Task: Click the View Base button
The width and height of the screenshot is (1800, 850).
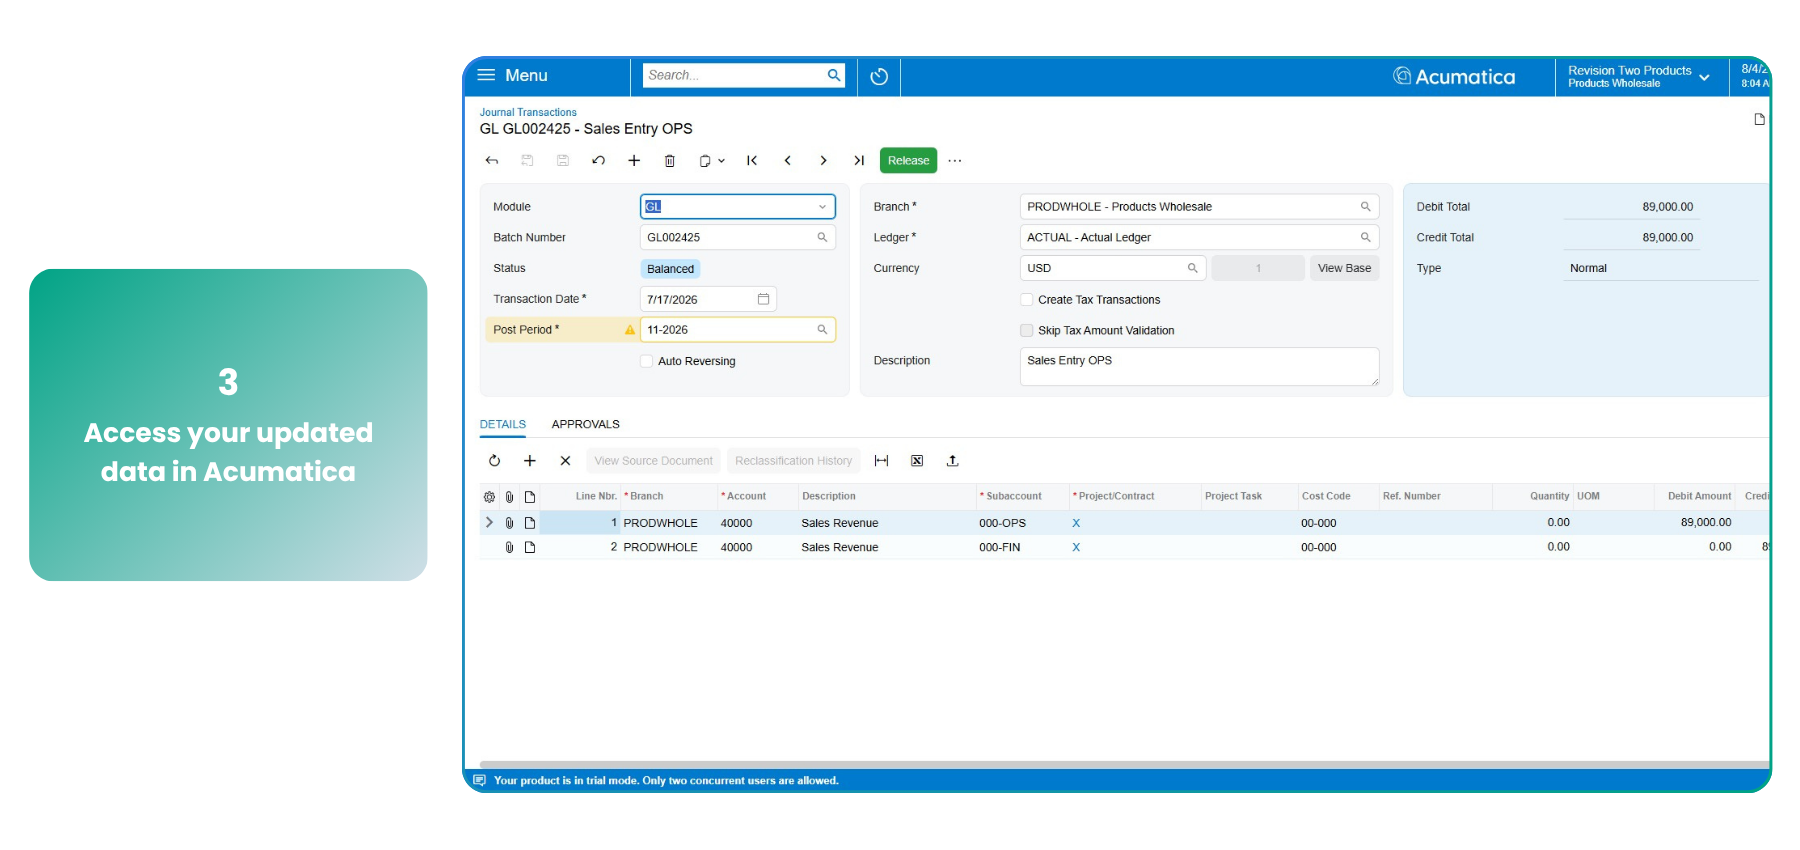Action: [1344, 268]
